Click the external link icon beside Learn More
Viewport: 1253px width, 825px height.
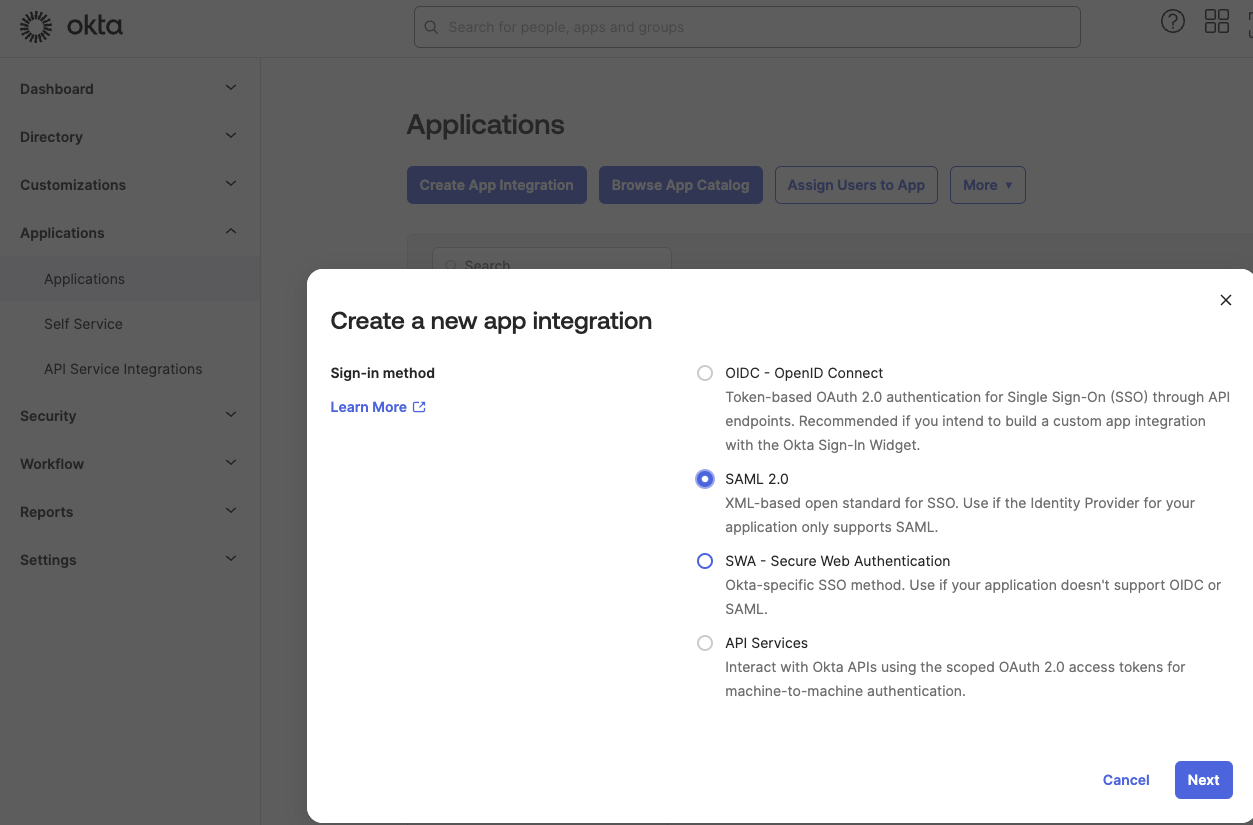pyautogui.click(x=419, y=407)
